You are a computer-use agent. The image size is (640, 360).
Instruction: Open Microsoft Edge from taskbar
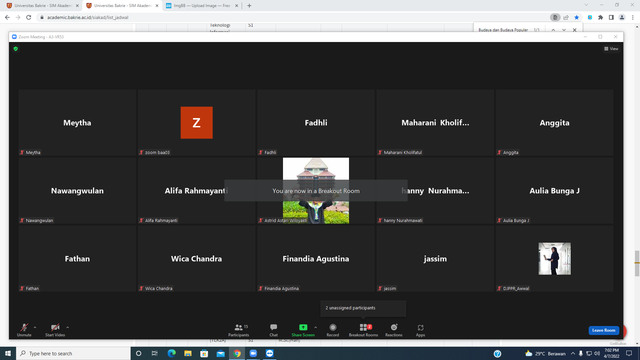171,353
